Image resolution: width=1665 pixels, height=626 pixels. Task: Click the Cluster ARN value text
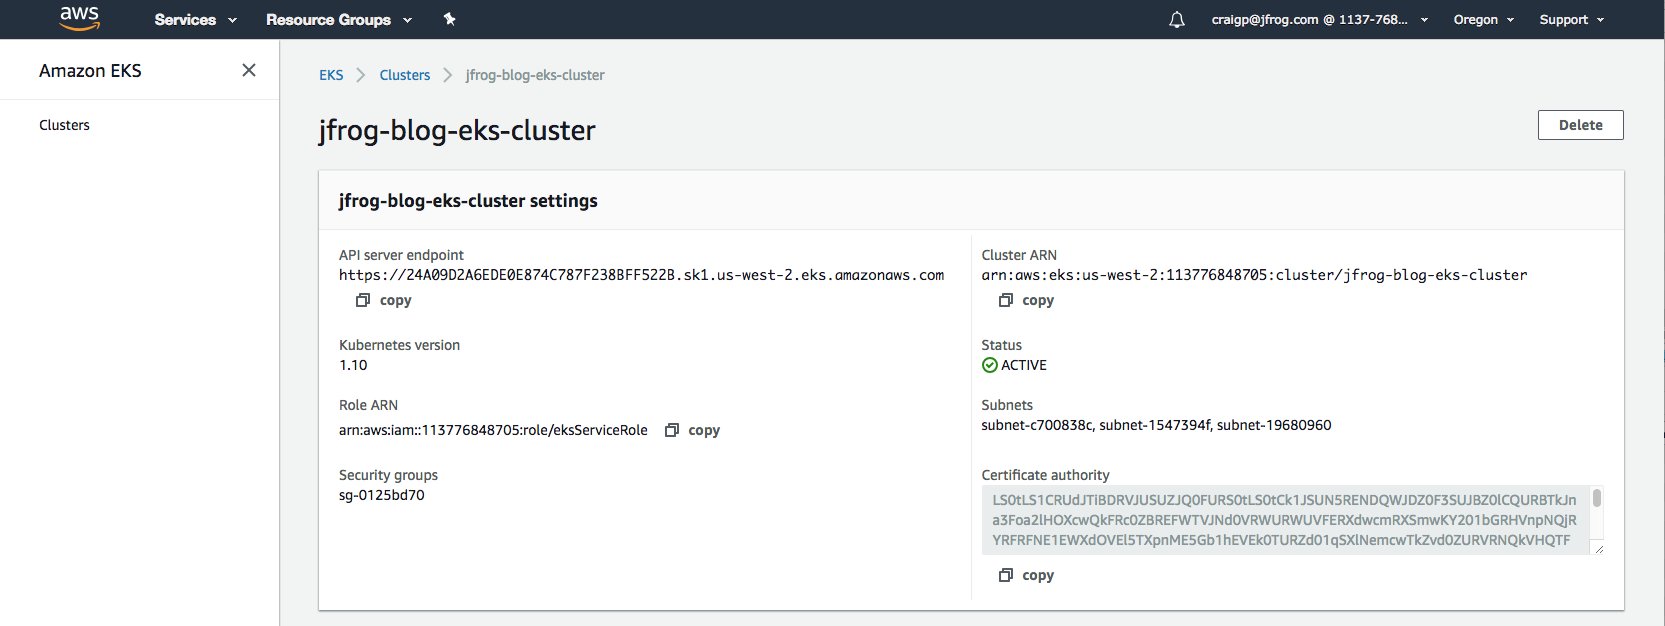1254,275
